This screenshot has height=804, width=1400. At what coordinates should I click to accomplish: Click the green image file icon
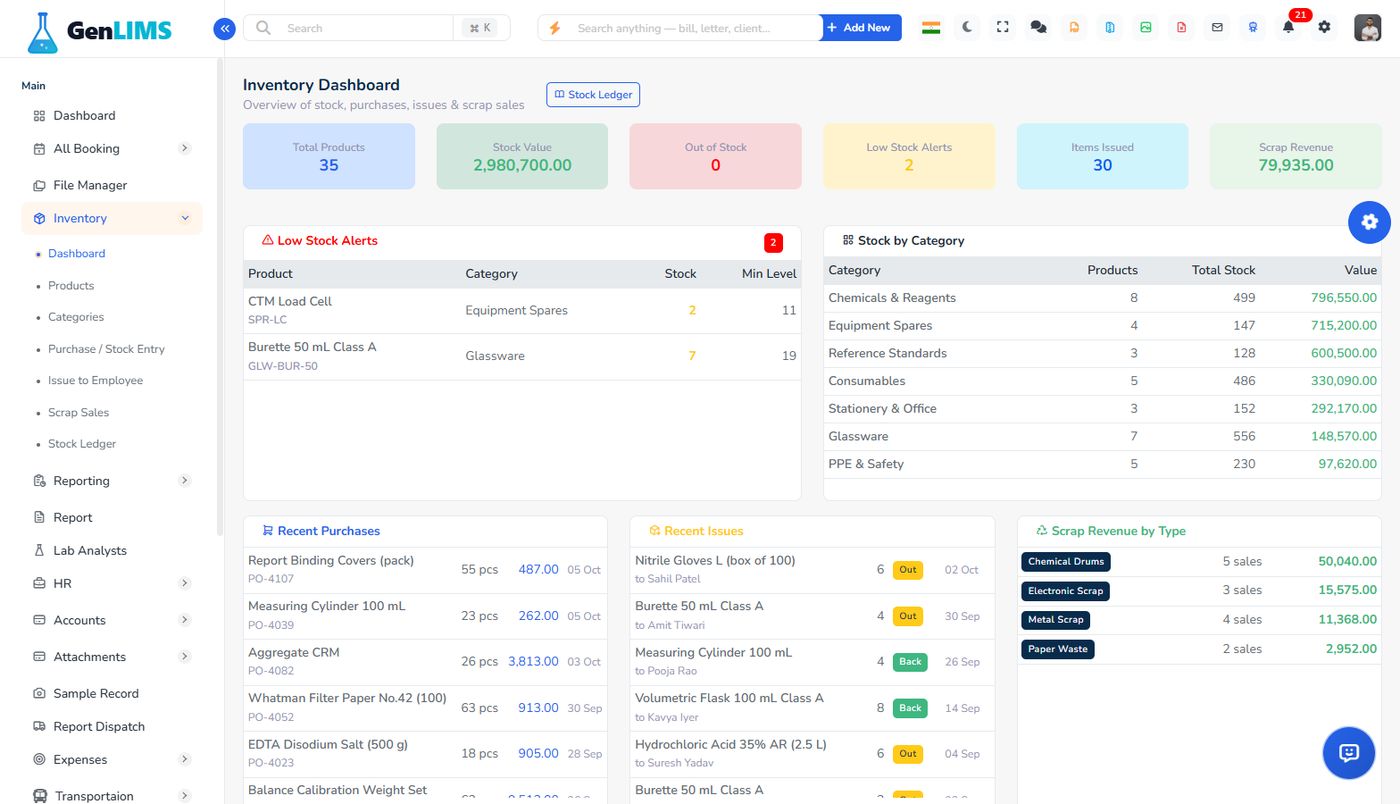coord(1146,28)
